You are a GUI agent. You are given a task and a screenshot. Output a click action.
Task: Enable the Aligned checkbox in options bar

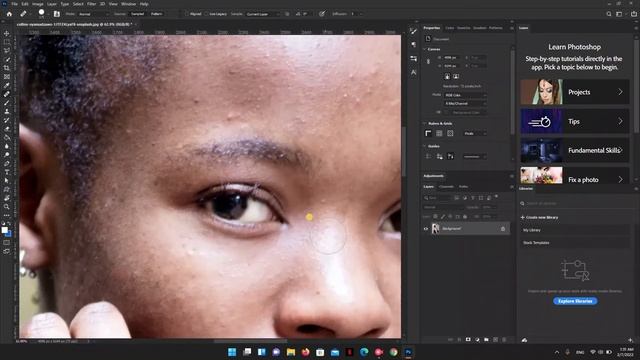click(x=187, y=14)
